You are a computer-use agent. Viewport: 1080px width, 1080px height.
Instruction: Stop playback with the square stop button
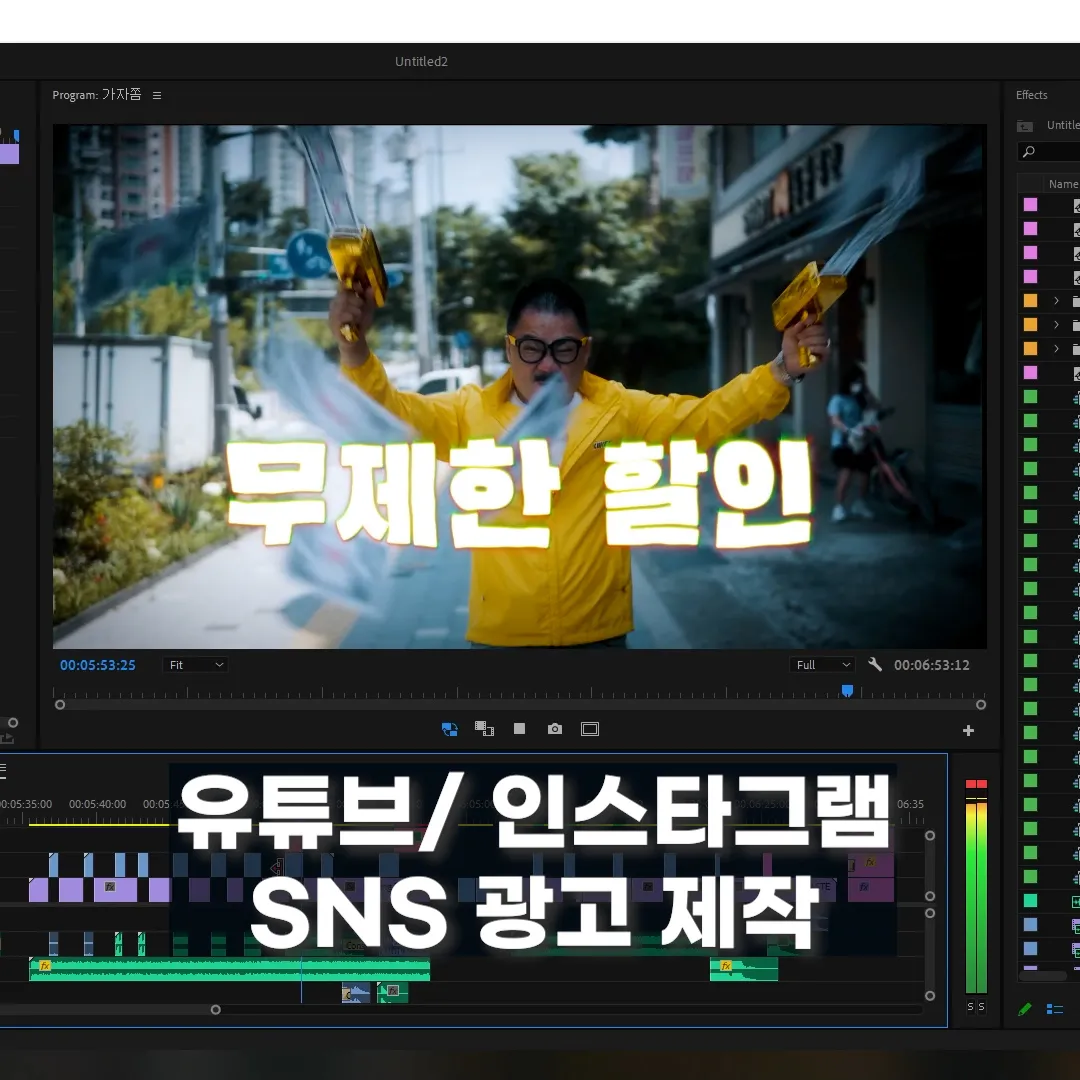coord(519,729)
